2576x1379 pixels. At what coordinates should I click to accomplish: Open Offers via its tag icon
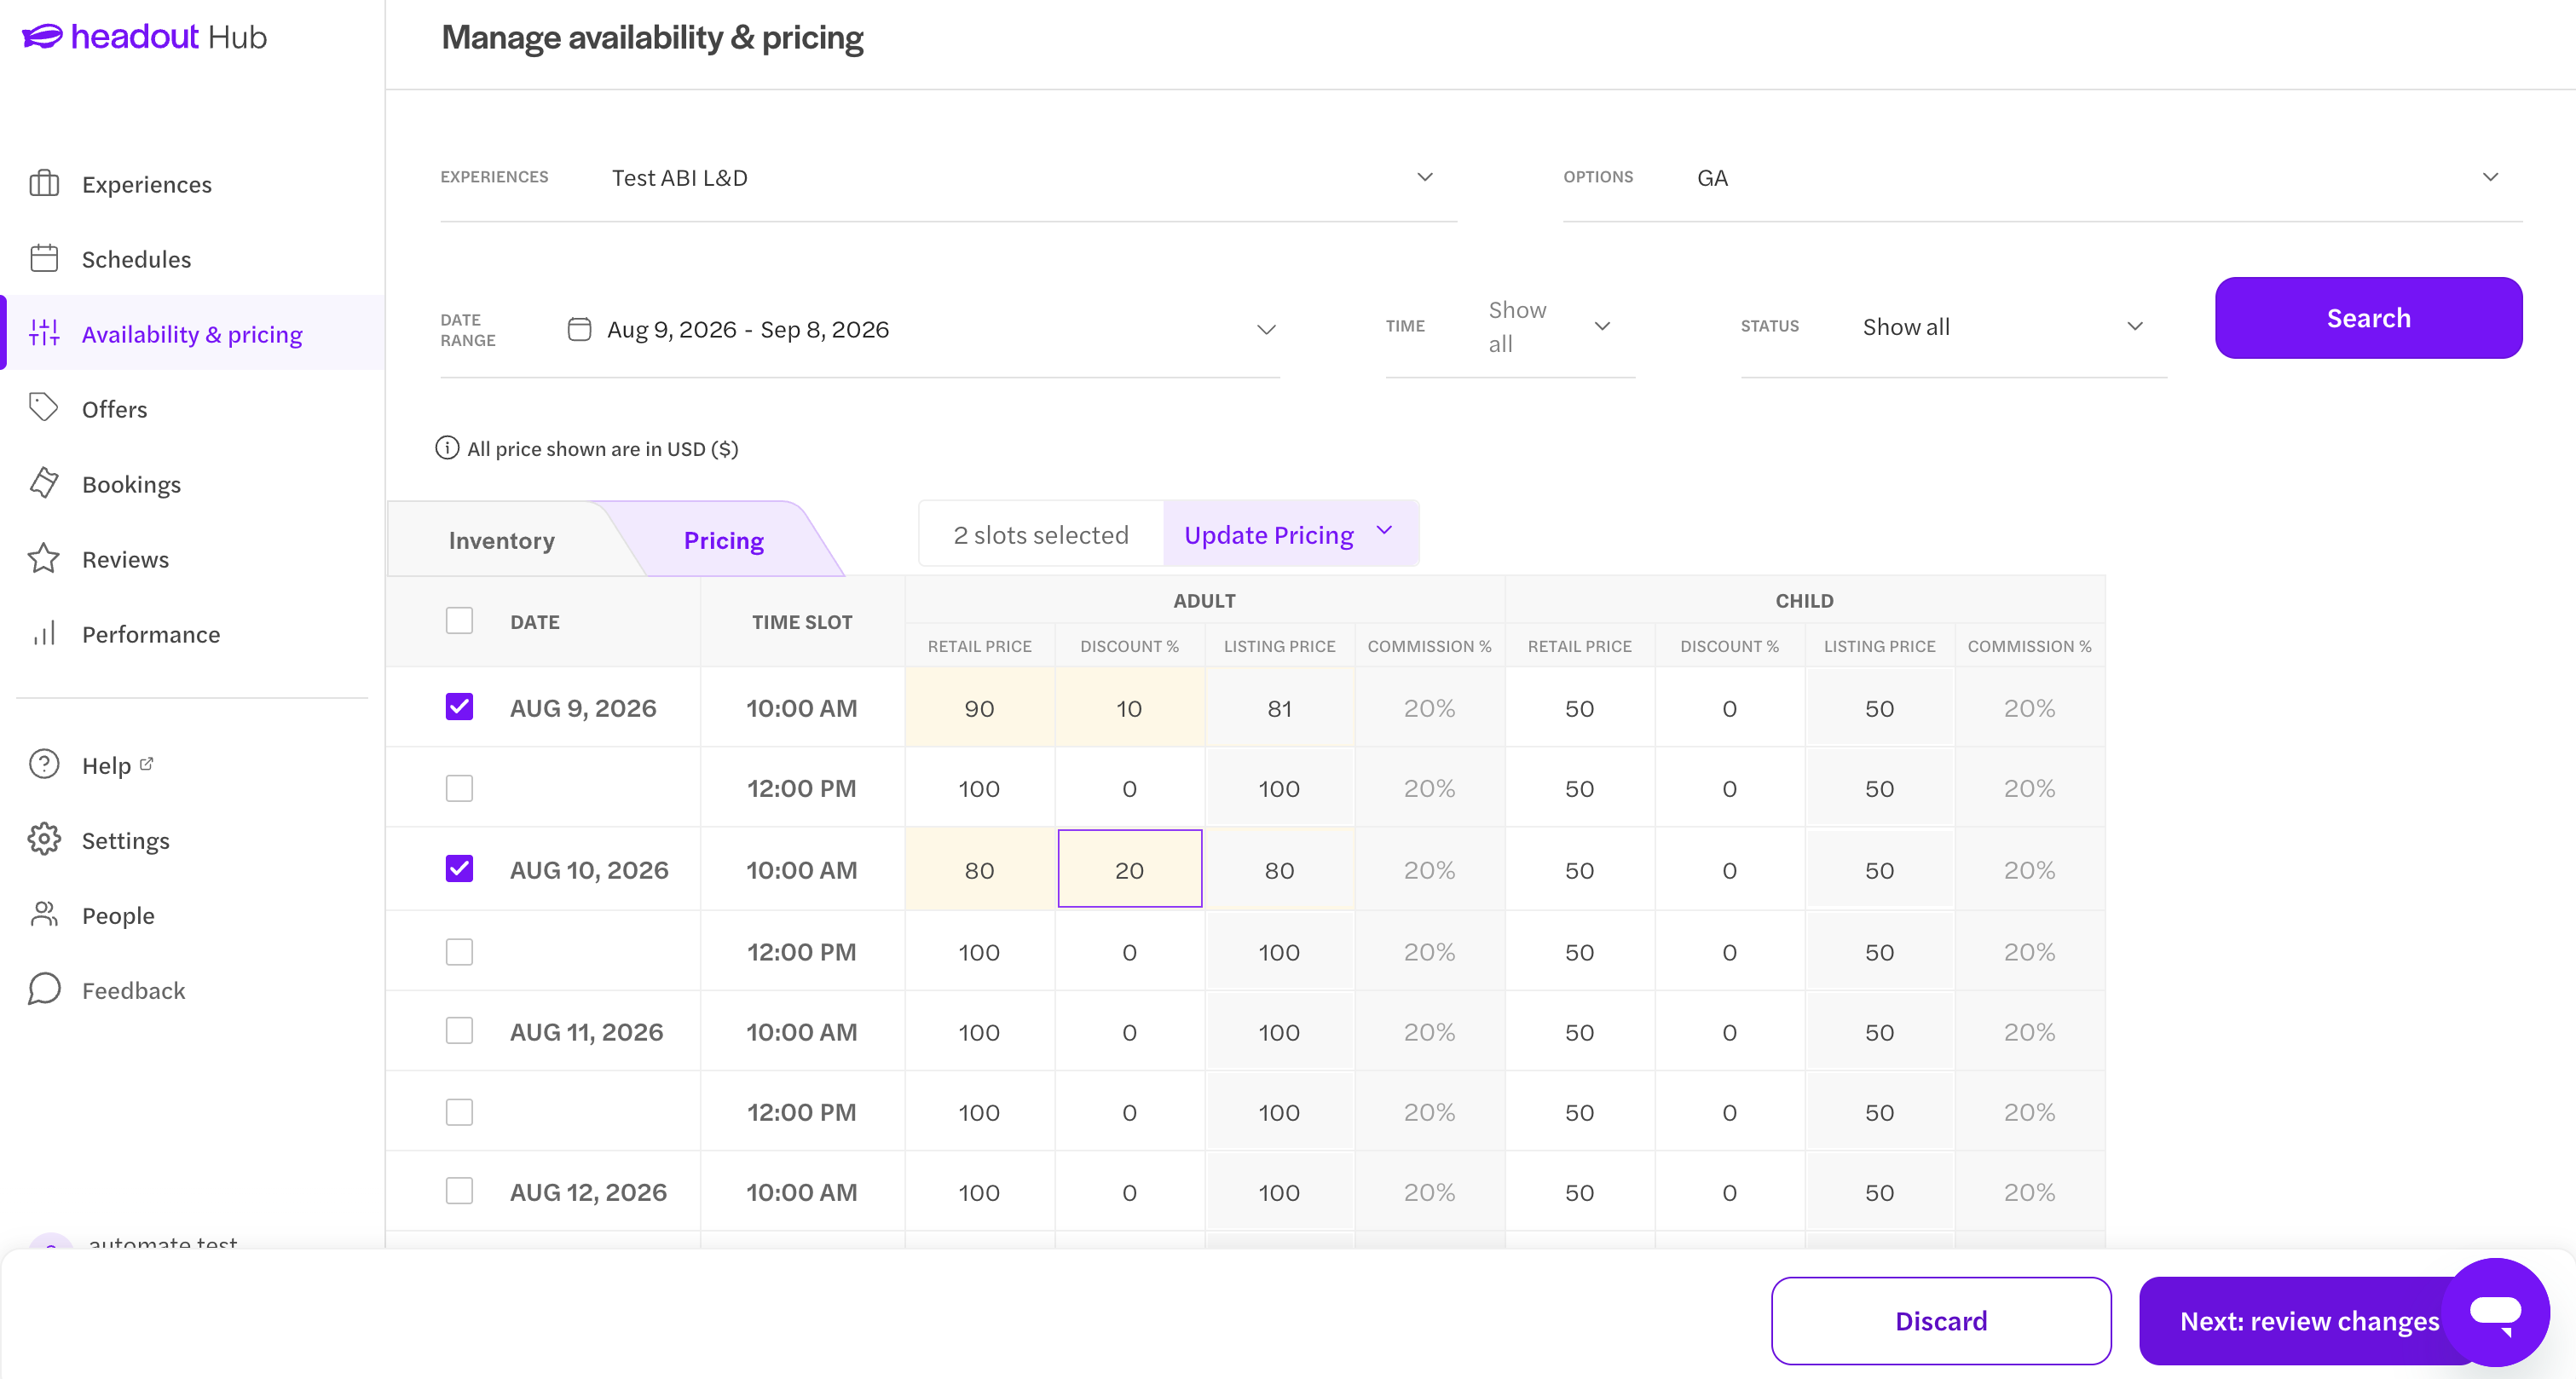tap(44, 408)
